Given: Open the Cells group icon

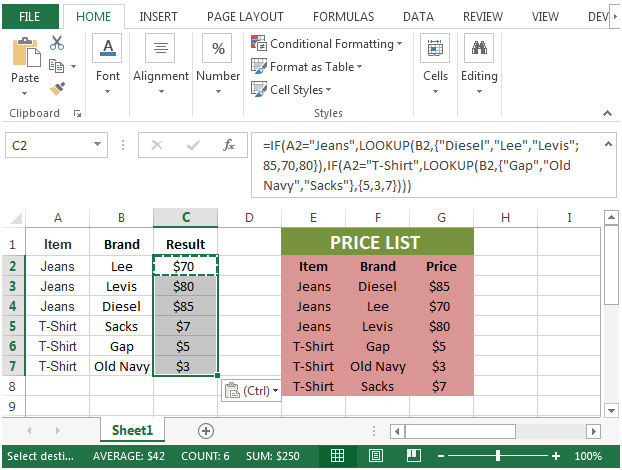Looking at the screenshot, I should click(x=435, y=48).
